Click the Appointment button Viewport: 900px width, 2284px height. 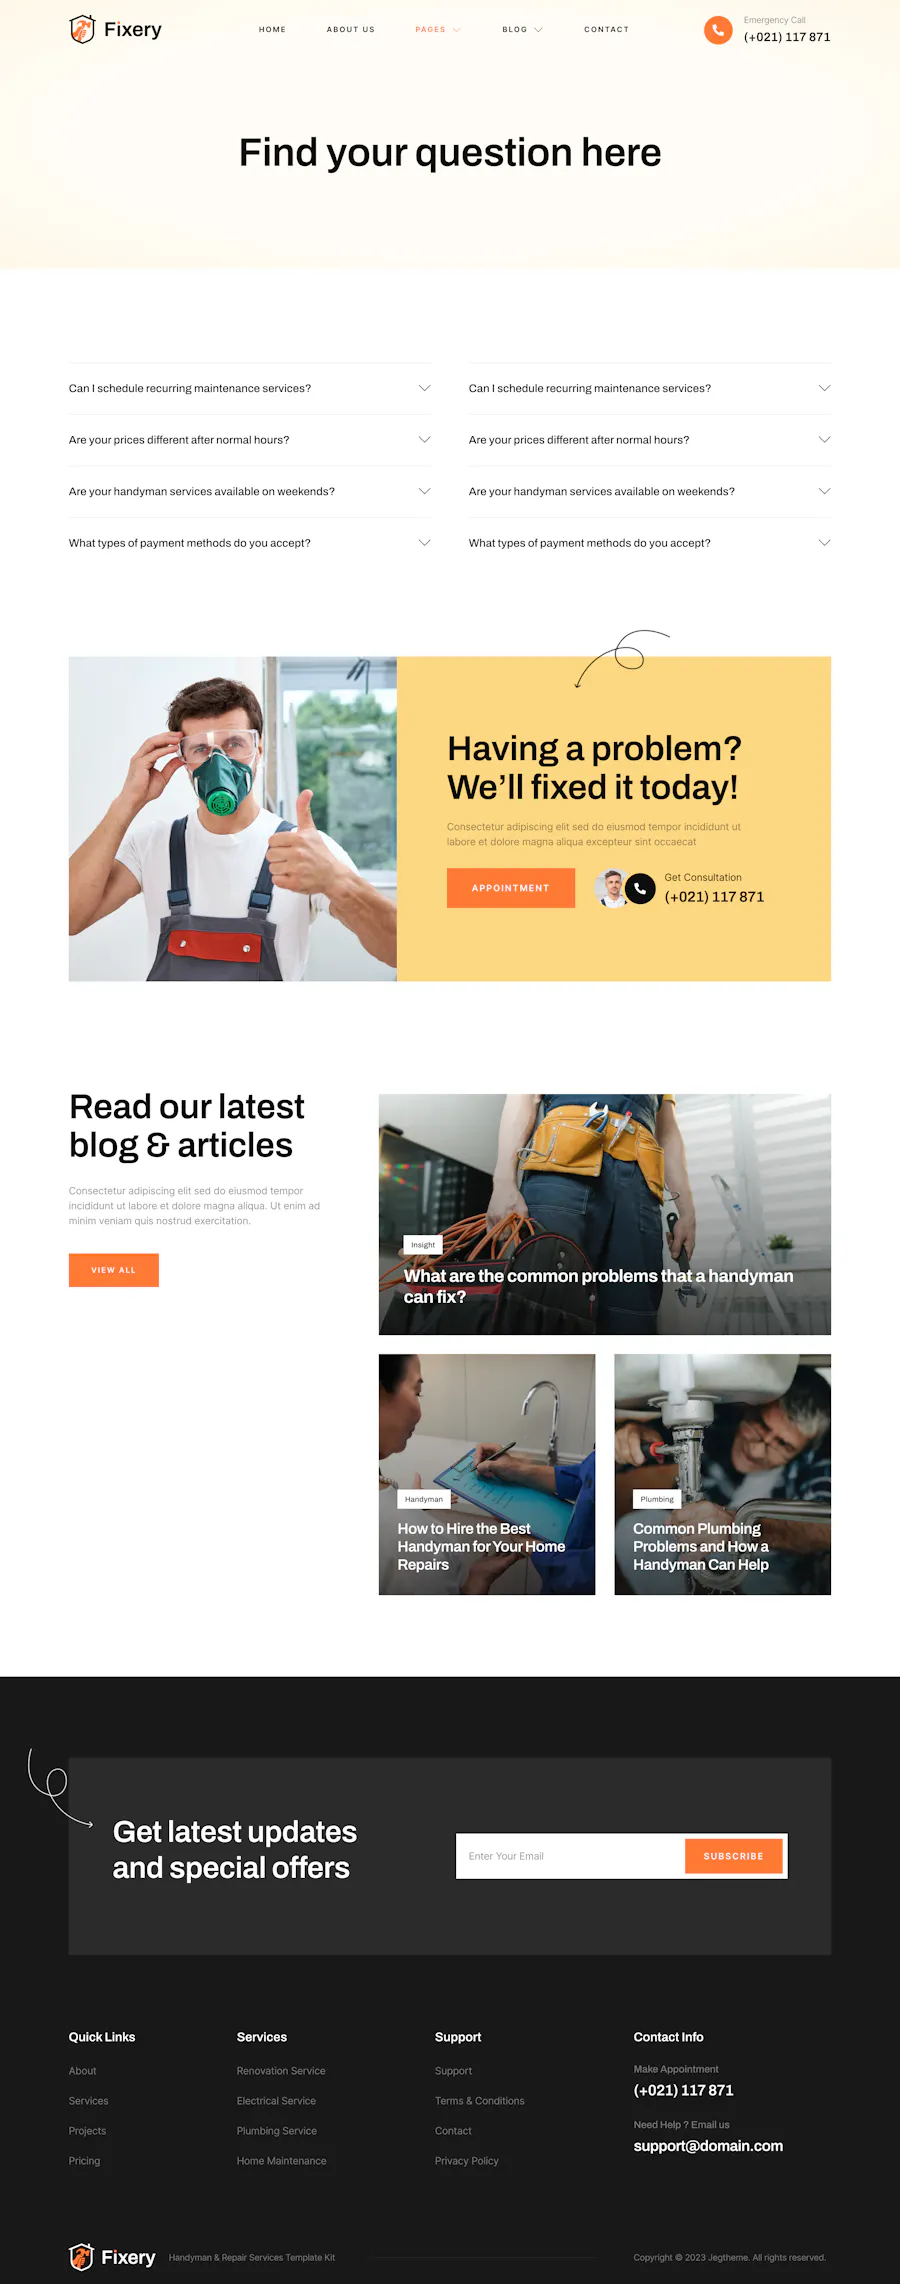511,888
